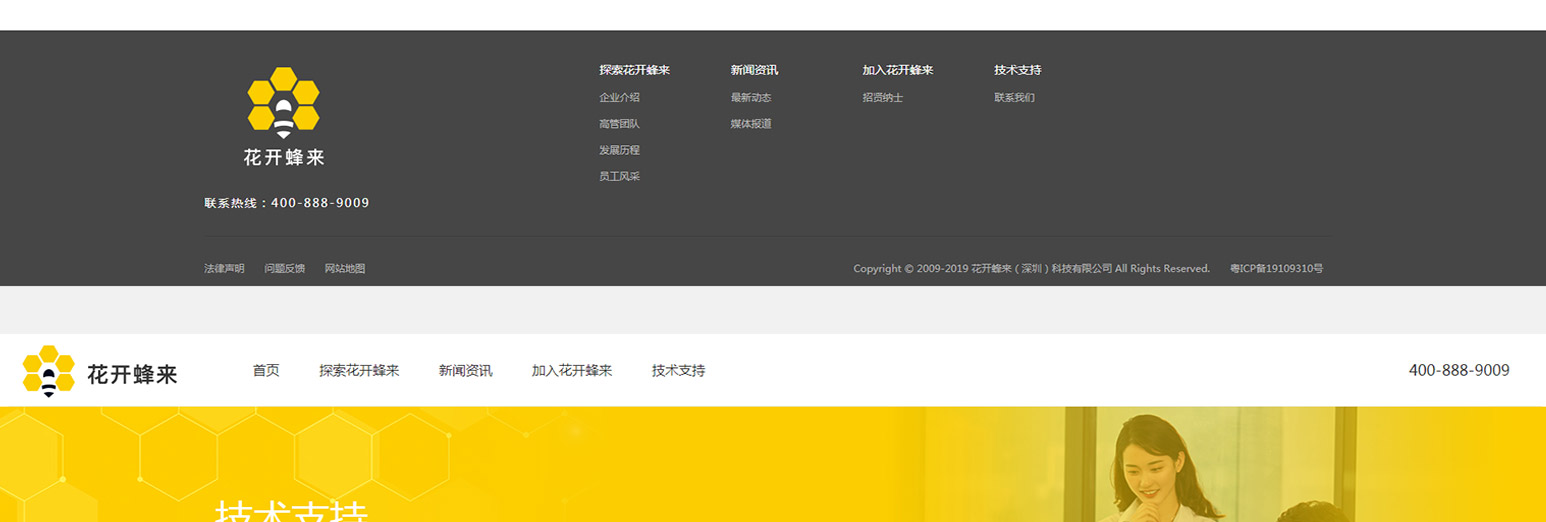
Task: Open 员工风采 footer link
Action: pyautogui.click(x=619, y=176)
